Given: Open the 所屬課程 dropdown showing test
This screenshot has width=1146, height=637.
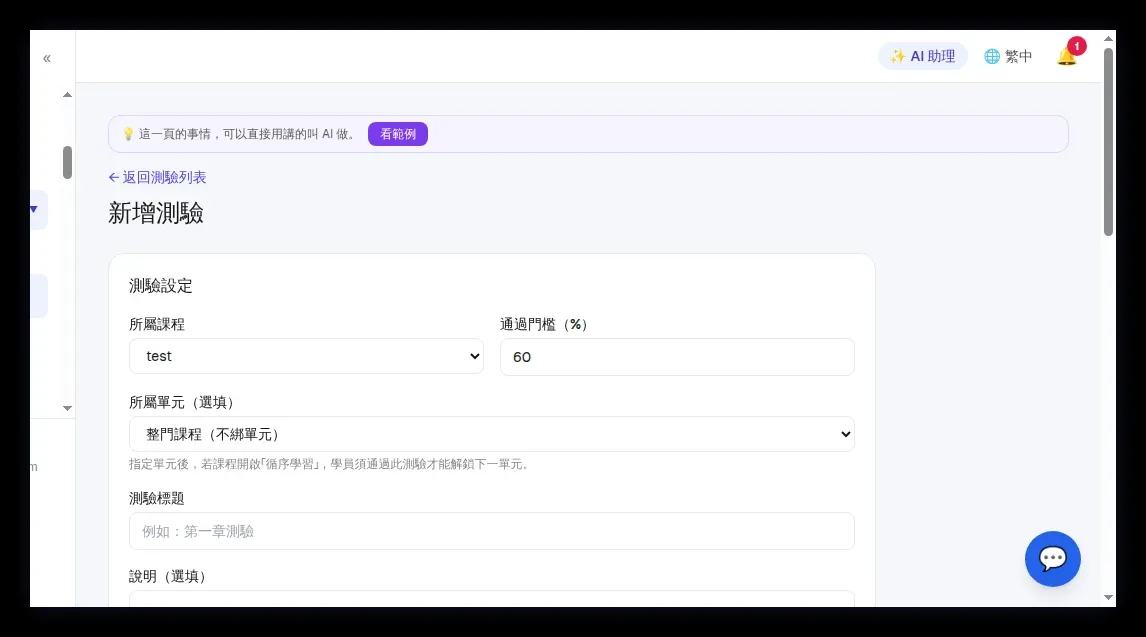Looking at the screenshot, I should pos(306,356).
